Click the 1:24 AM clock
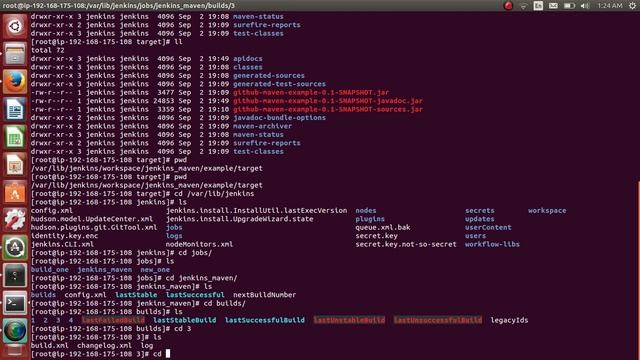 [610, 6]
